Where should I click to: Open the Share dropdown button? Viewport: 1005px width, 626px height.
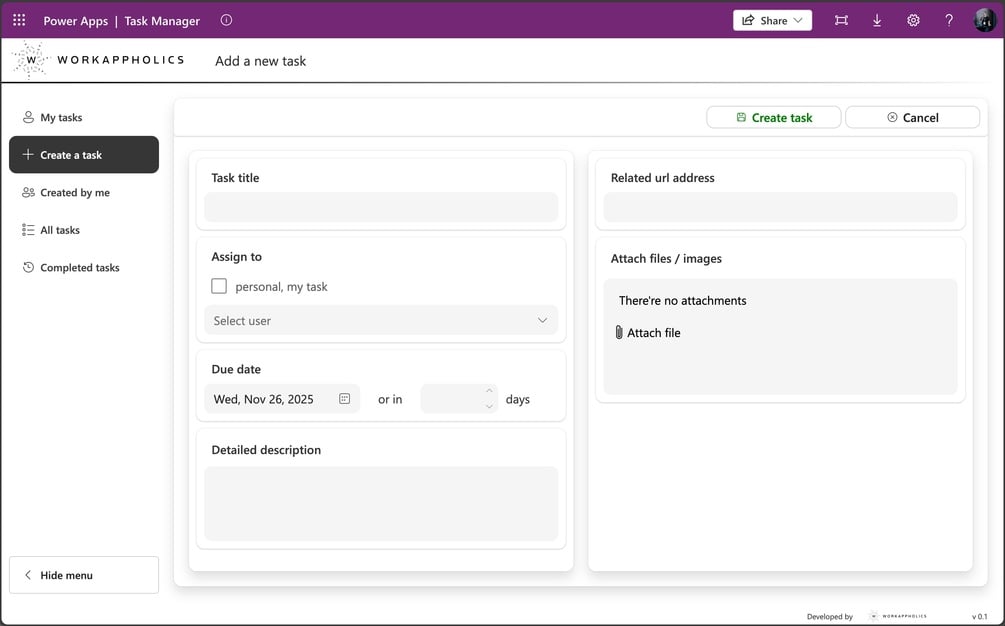pos(772,20)
